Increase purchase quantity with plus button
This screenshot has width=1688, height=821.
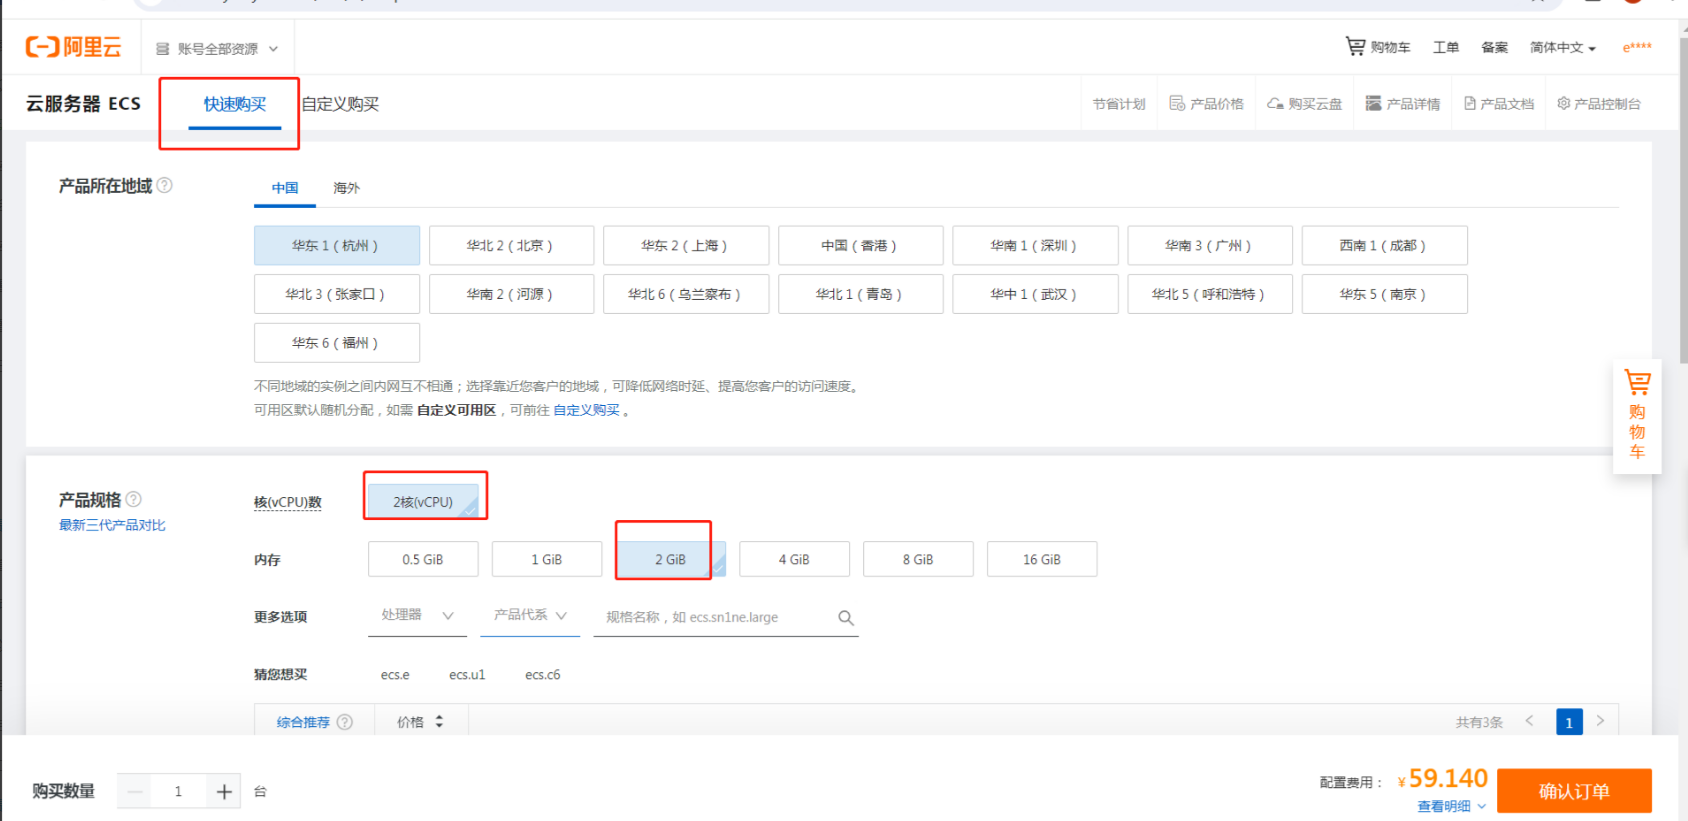click(224, 792)
